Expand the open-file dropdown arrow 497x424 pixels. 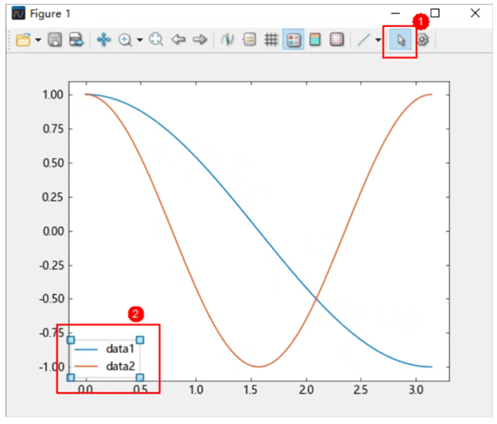[x=38, y=40]
